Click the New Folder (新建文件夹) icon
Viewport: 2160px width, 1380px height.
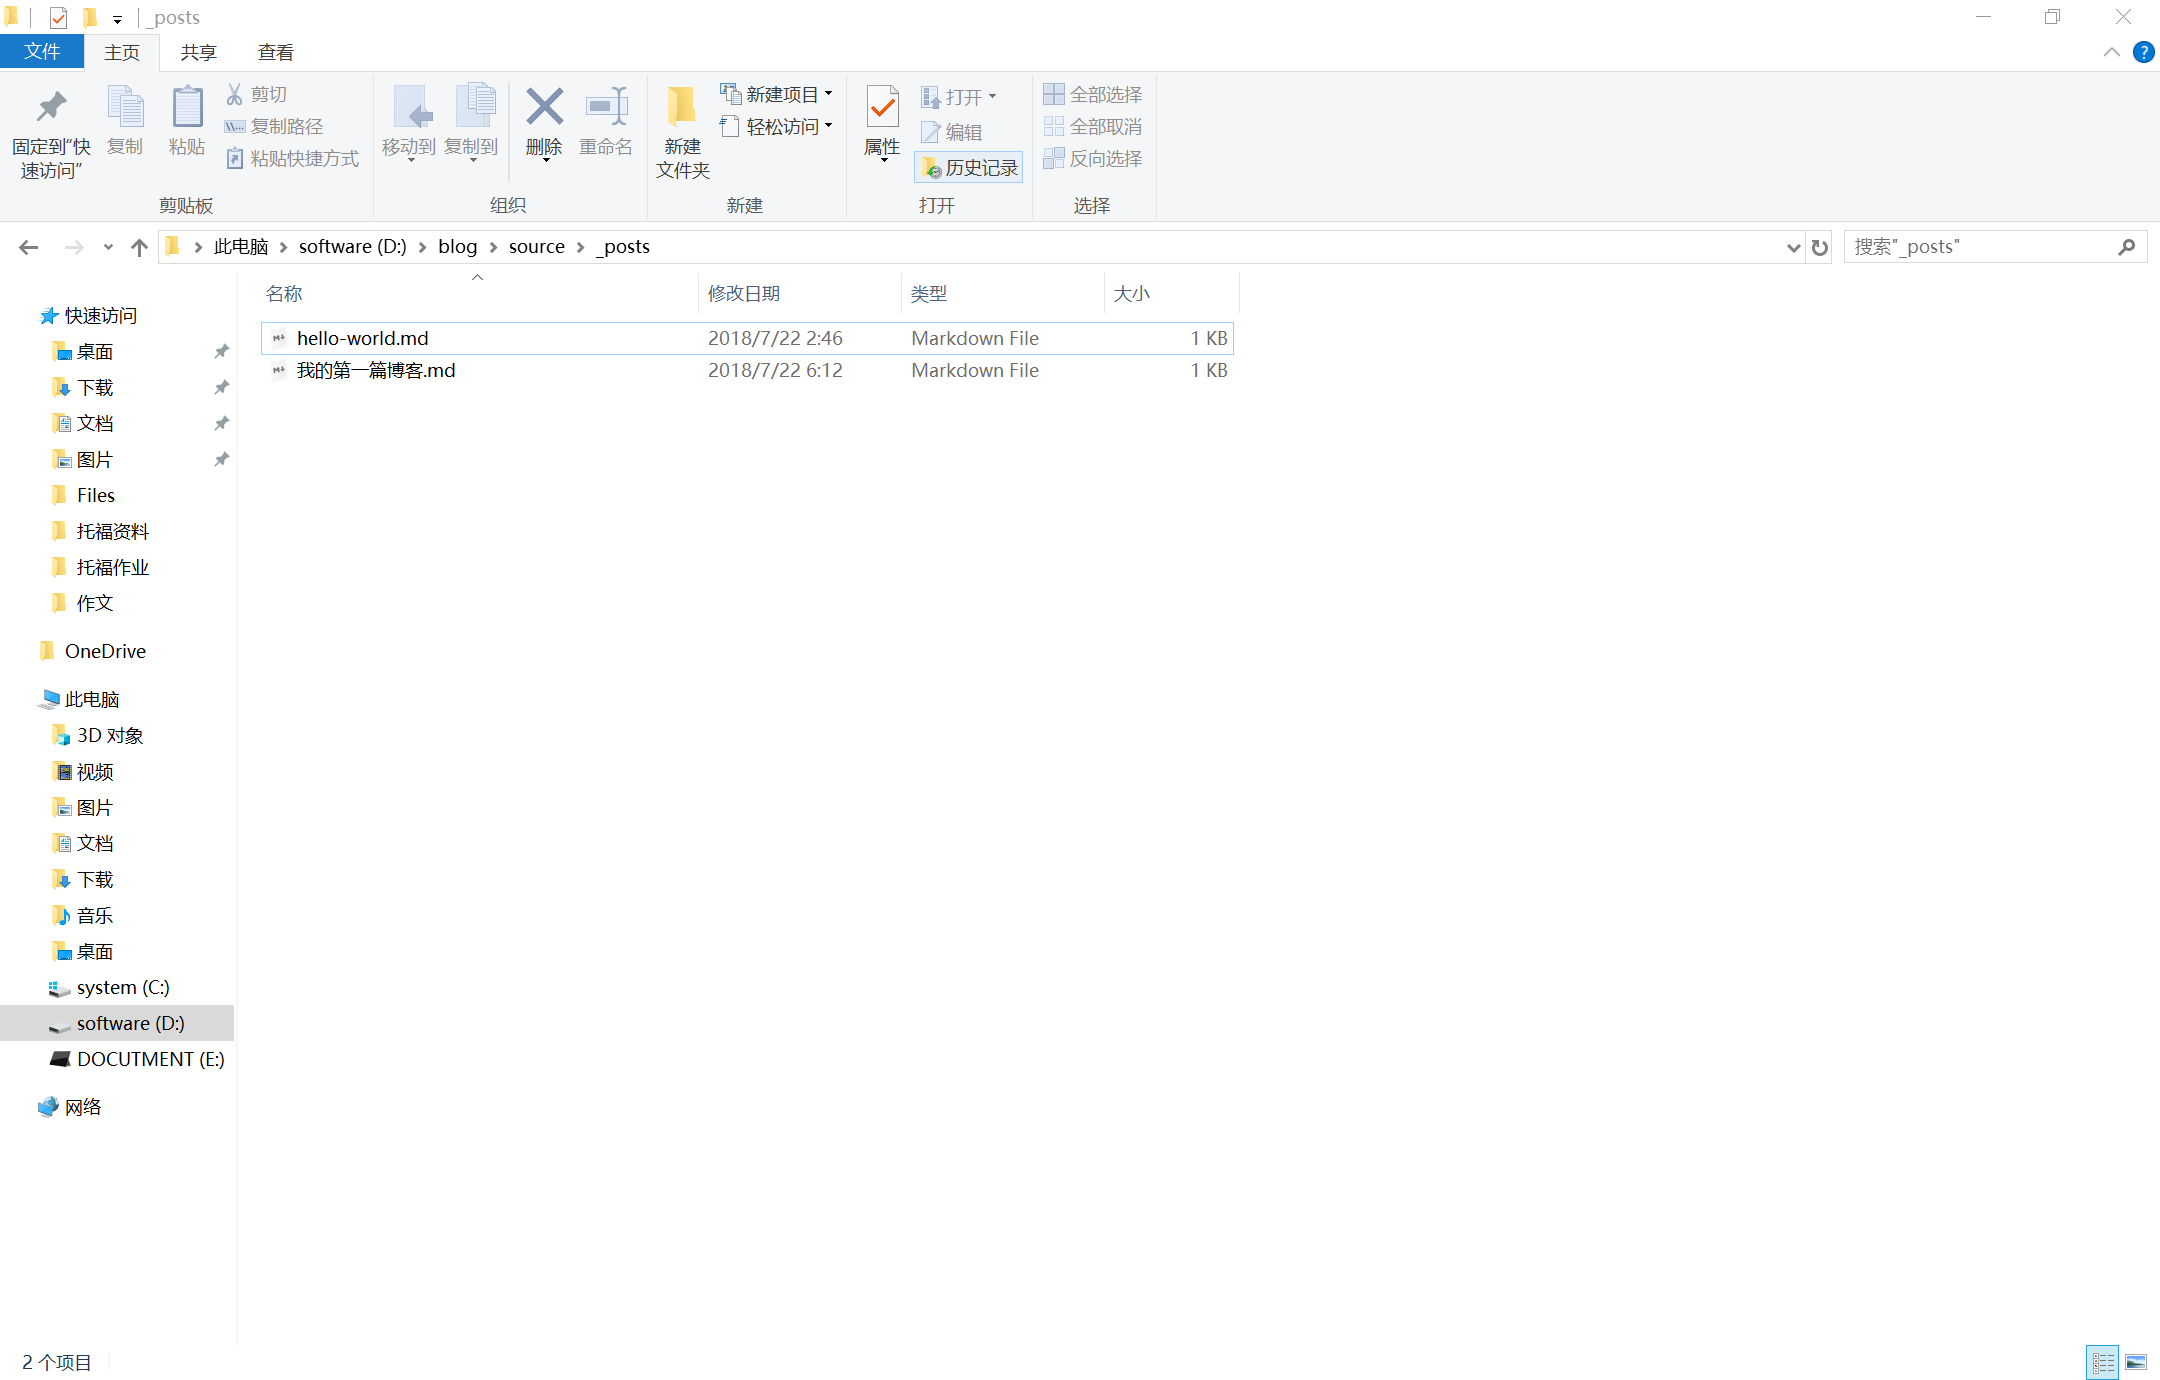[x=682, y=108]
